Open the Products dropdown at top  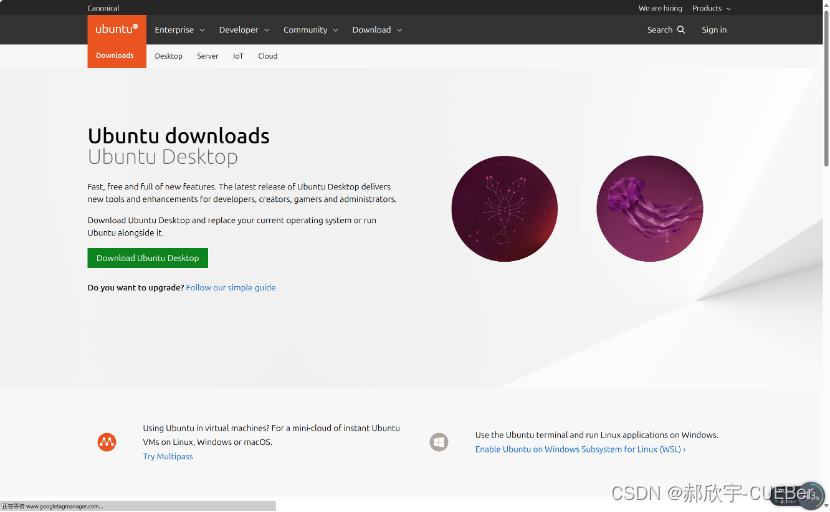[711, 8]
